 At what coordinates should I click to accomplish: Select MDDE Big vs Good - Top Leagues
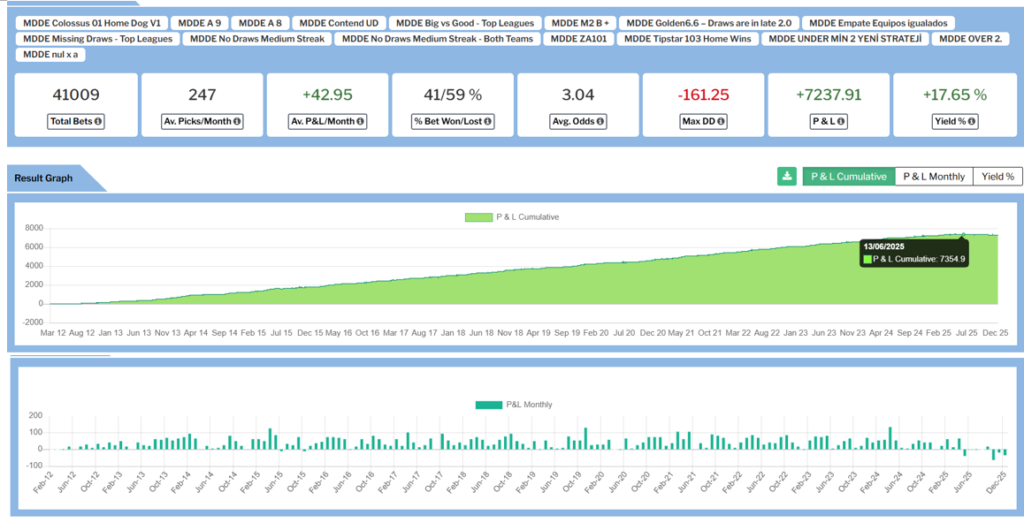tap(465, 22)
